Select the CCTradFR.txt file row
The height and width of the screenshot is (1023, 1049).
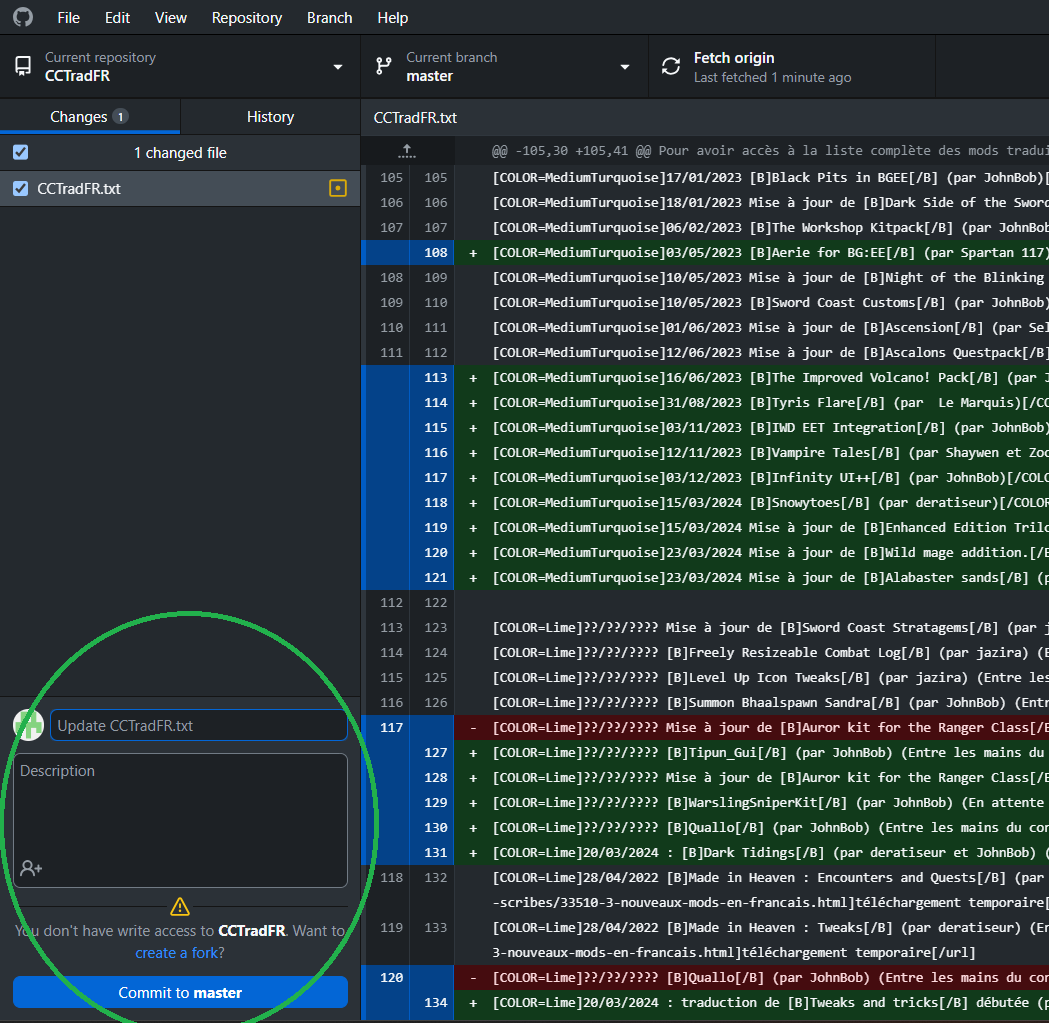[x=180, y=189]
